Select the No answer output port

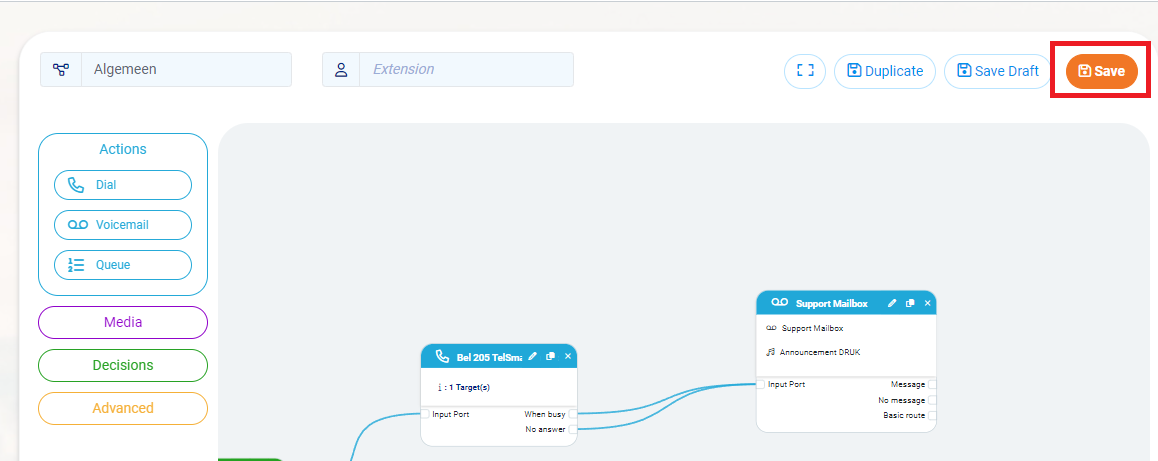pyautogui.click(x=572, y=429)
